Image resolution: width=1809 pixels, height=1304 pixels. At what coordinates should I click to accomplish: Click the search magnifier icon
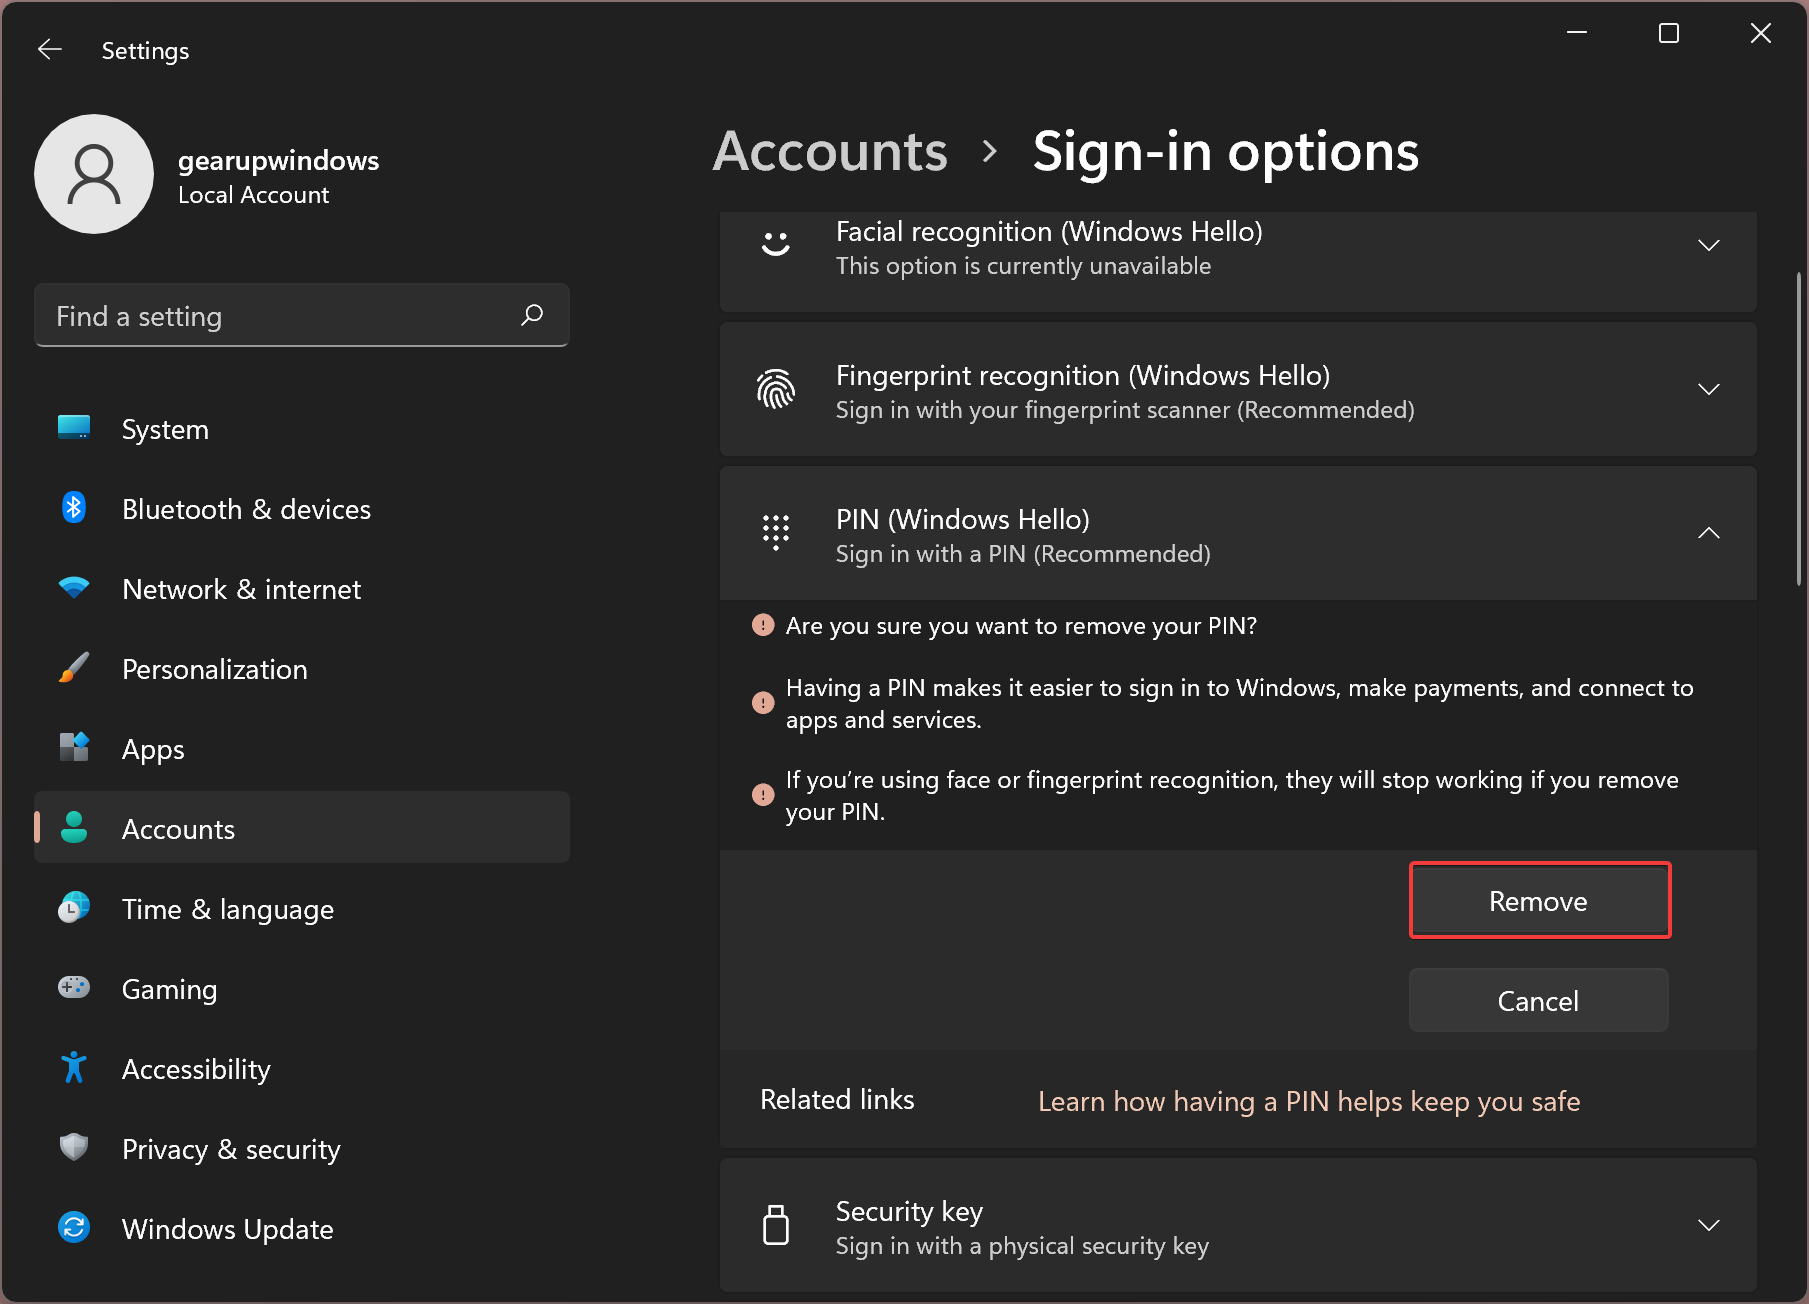(532, 315)
